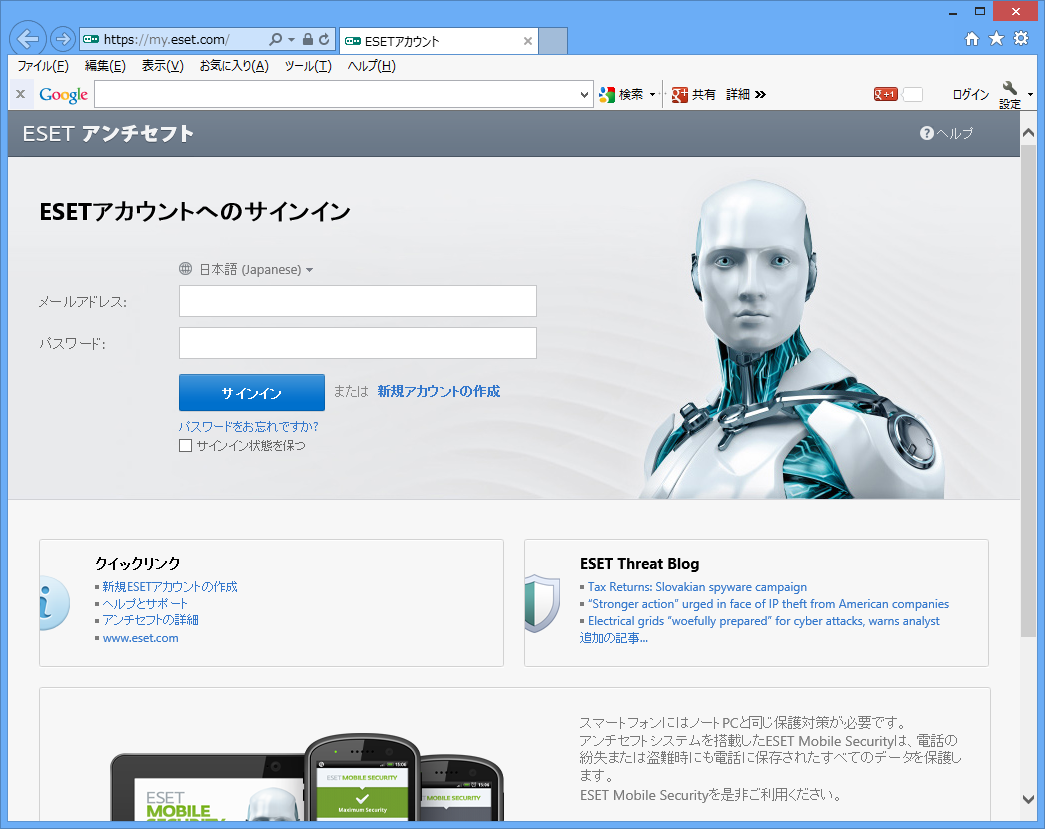
Task: Open Electrical grids cyber attacks article
Action: click(x=764, y=620)
